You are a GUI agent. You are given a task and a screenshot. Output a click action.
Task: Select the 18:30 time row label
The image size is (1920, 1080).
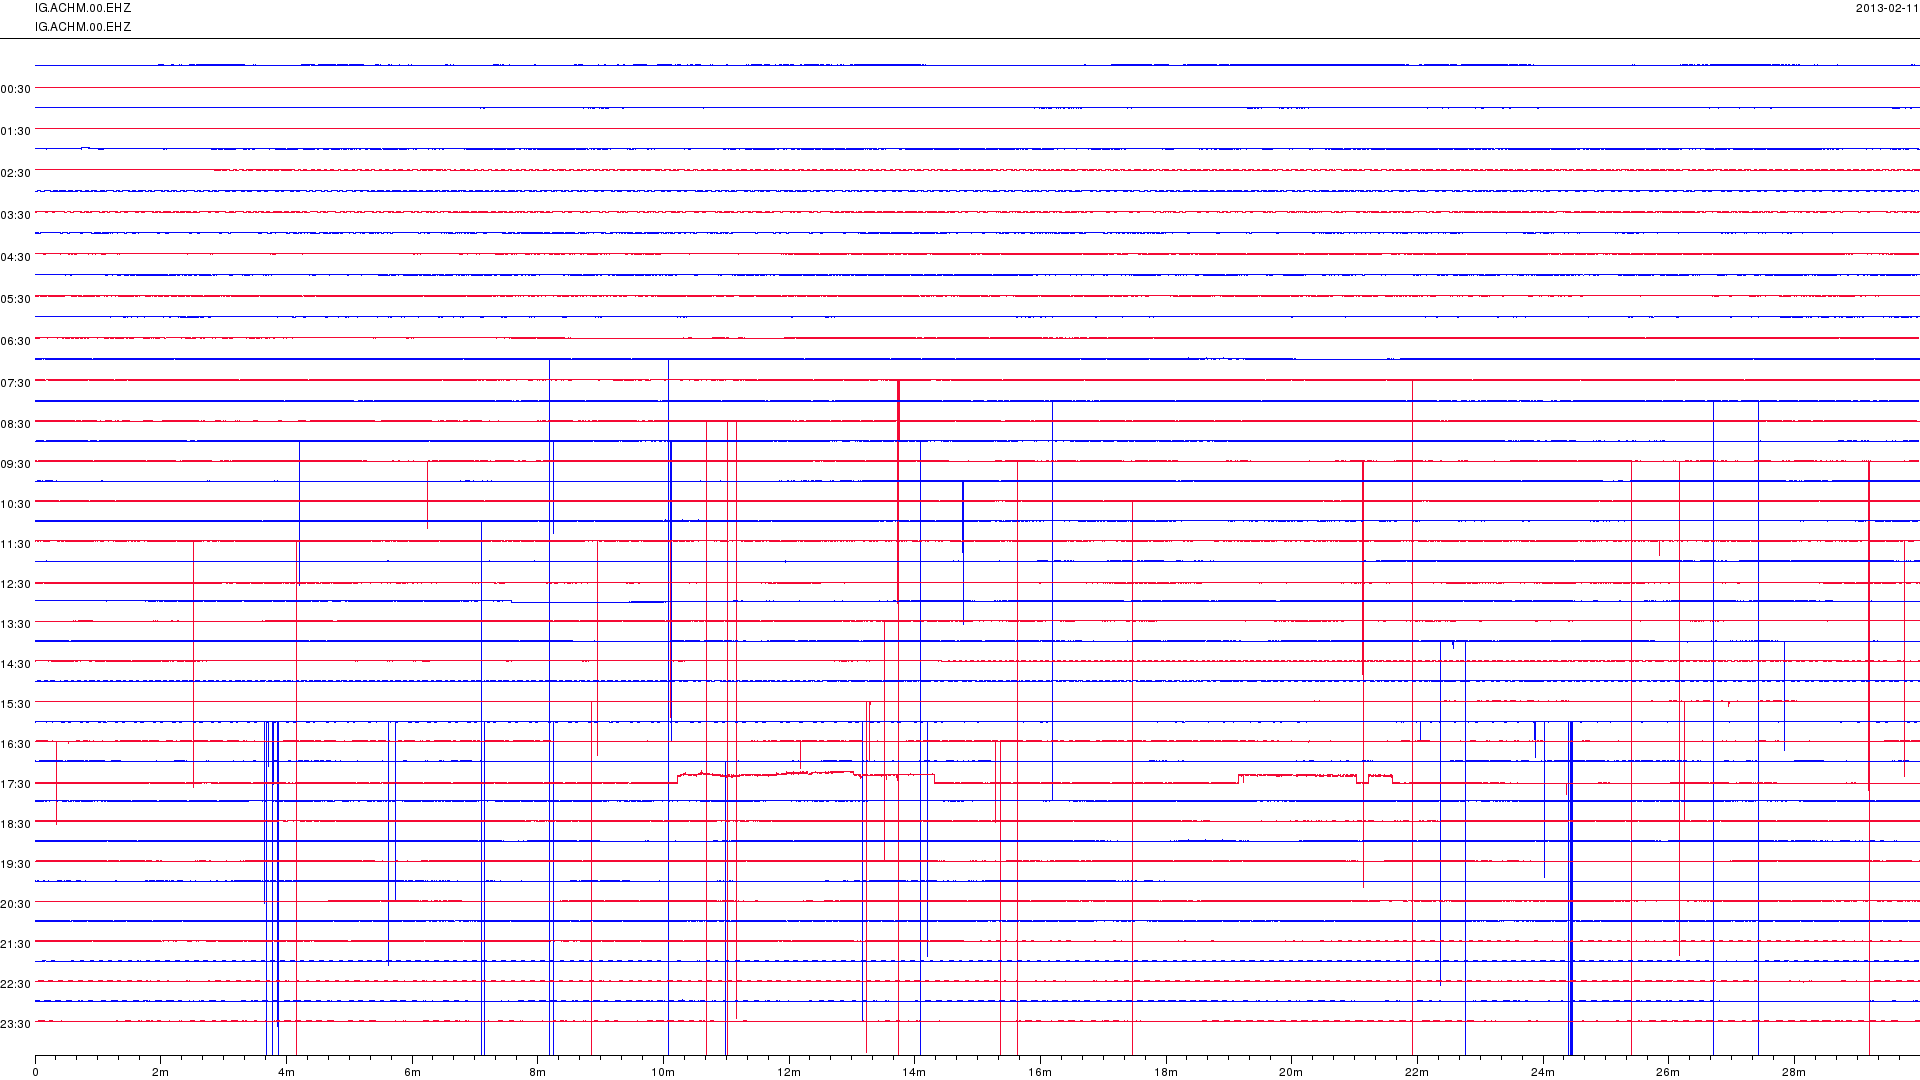pos(16,824)
